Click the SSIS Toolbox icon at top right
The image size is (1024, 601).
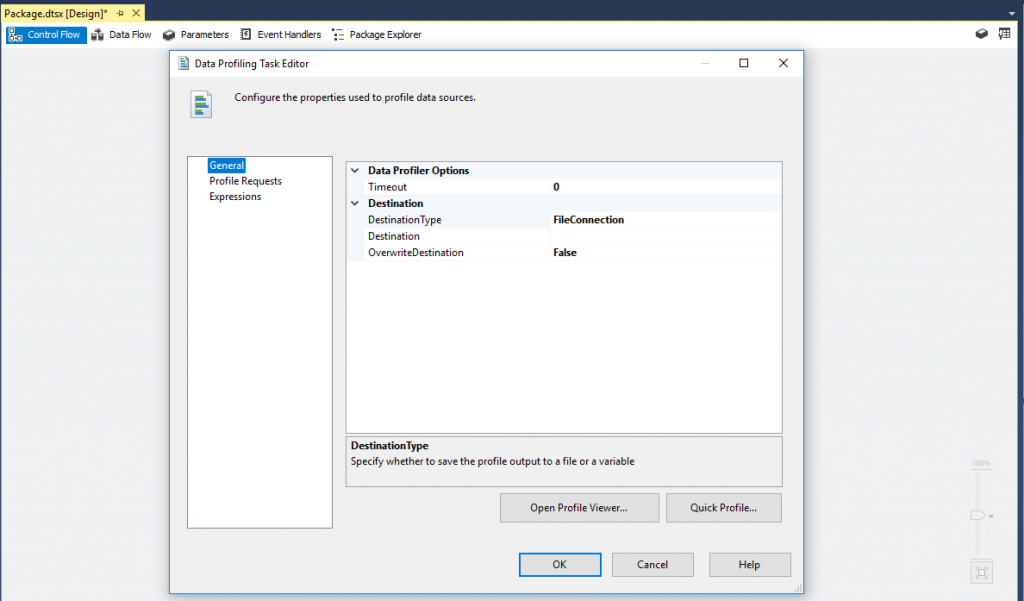click(x=982, y=34)
